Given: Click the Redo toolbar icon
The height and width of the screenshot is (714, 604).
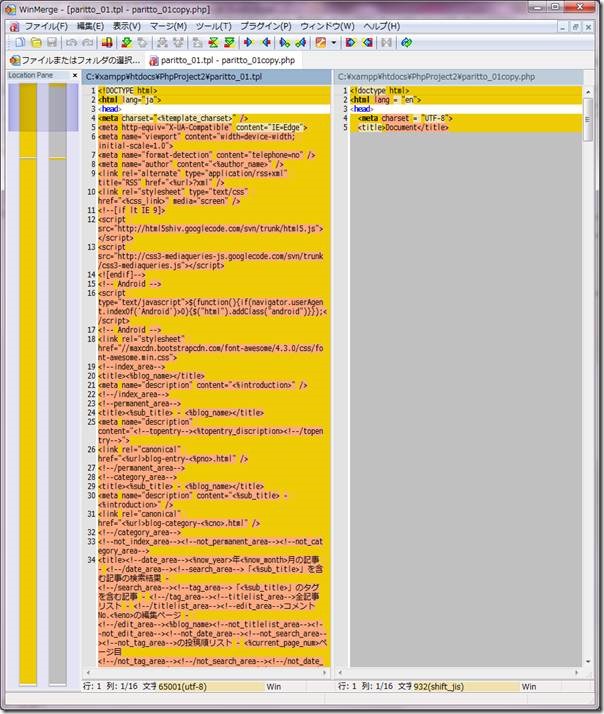Looking at the screenshot, I should (87, 43).
